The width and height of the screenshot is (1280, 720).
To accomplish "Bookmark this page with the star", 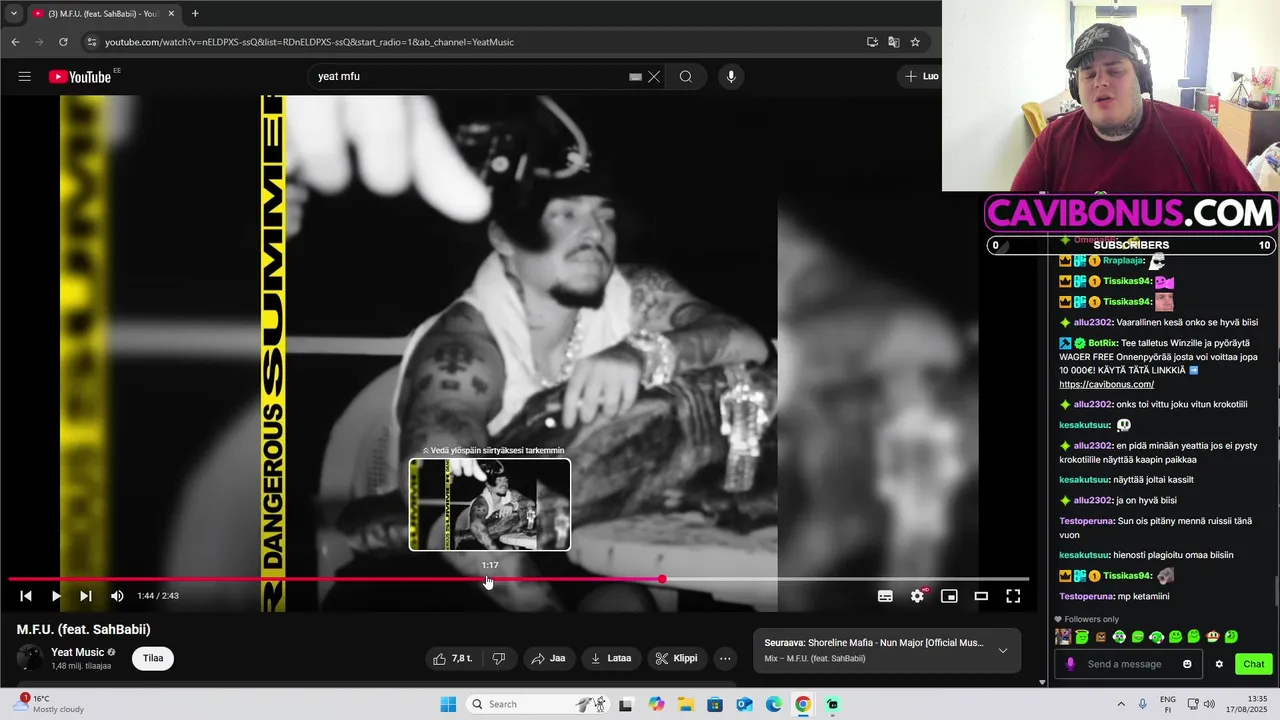I will tap(915, 42).
